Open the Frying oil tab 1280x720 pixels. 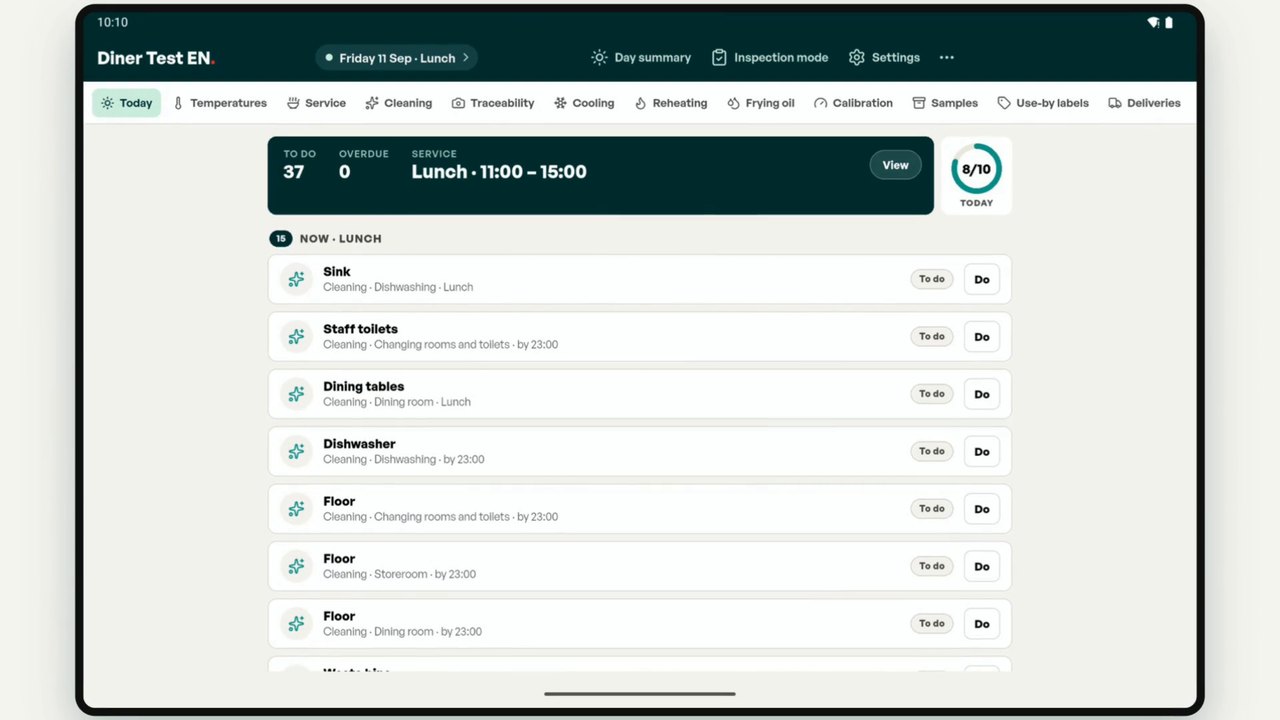point(760,103)
